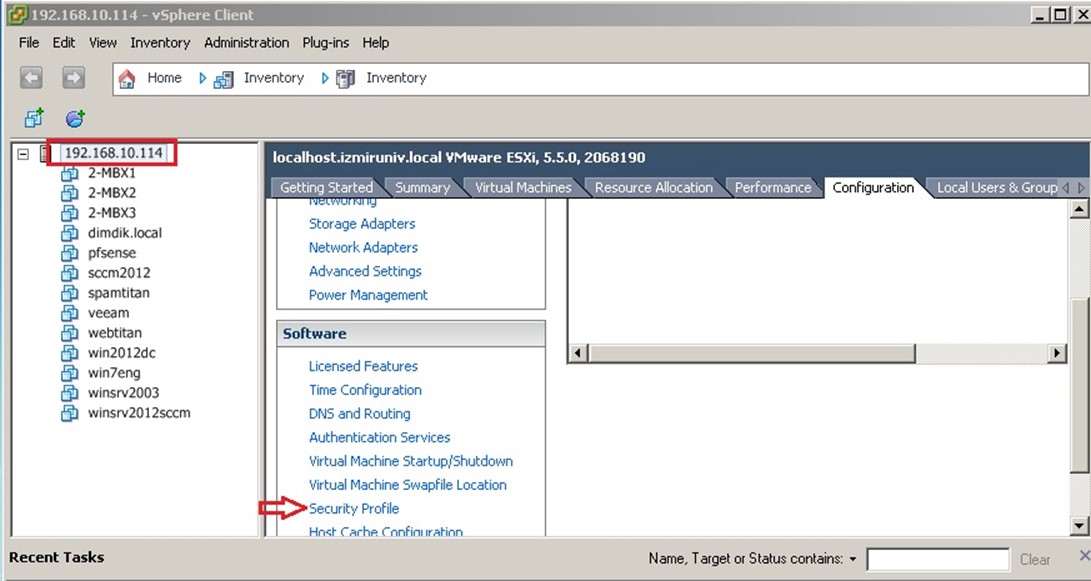Image resolution: width=1091 pixels, height=581 pixels.
Task: Select the veeam virtual machine
Action: point(109,313)
